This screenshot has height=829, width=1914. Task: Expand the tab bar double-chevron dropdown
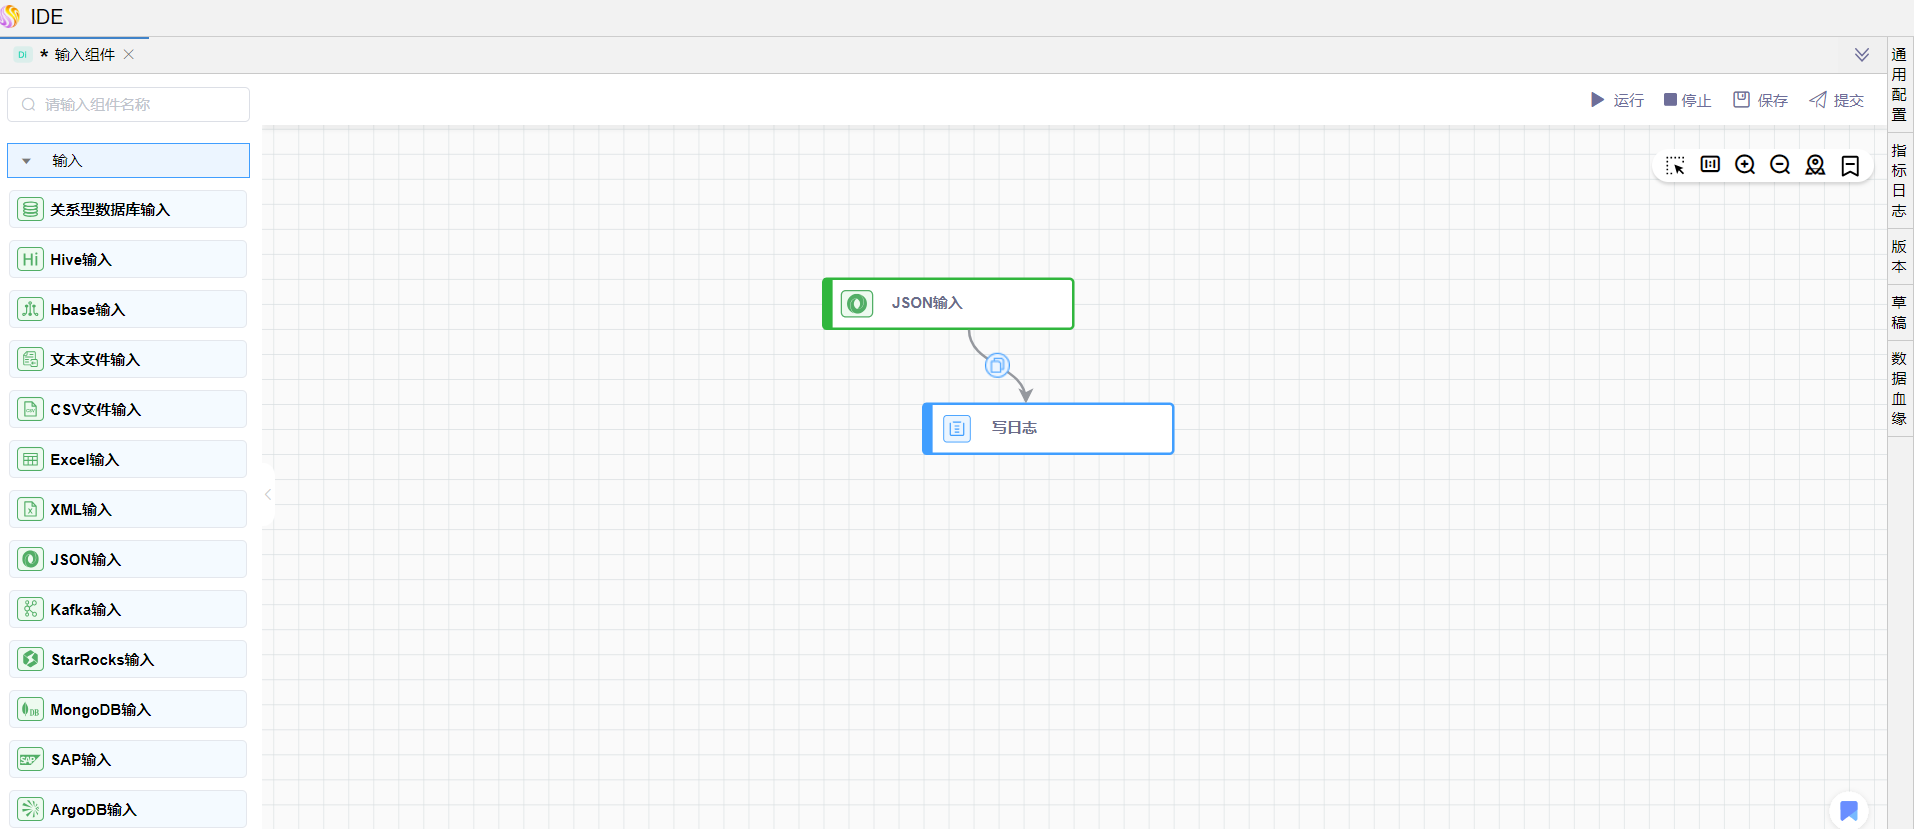(1862, 55)
